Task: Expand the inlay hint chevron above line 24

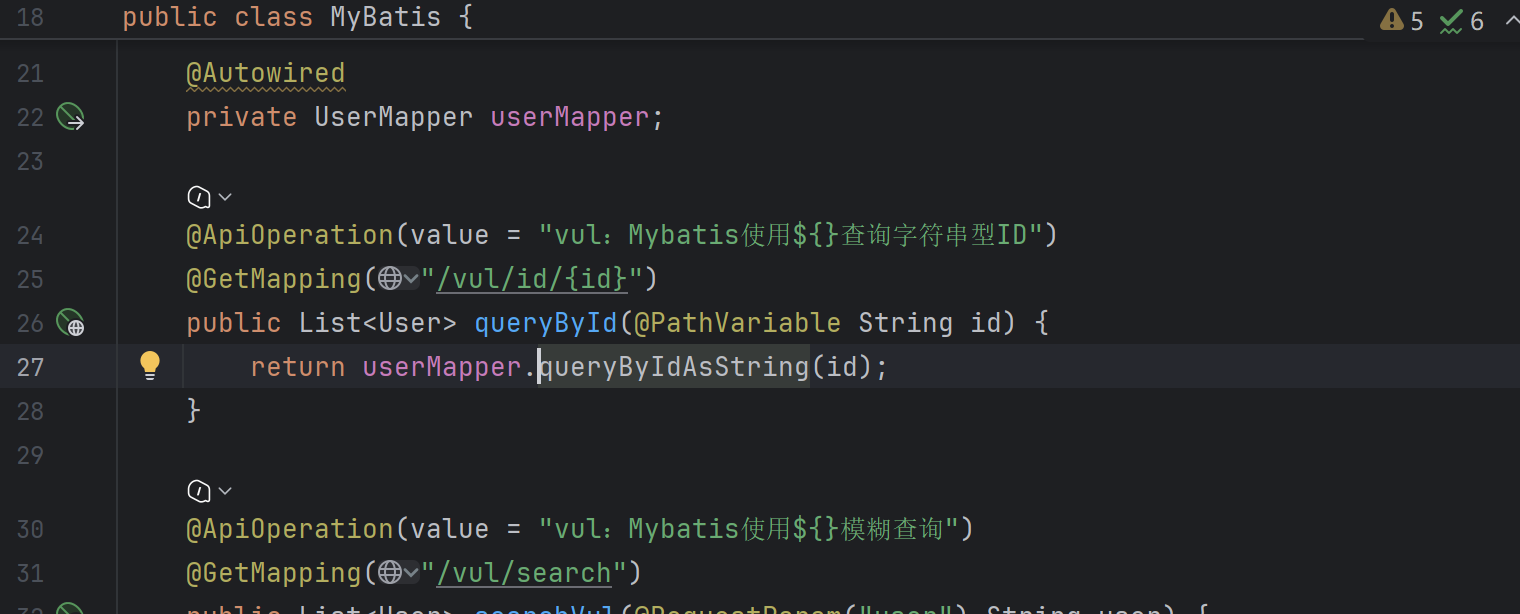Action: [225, 197]
